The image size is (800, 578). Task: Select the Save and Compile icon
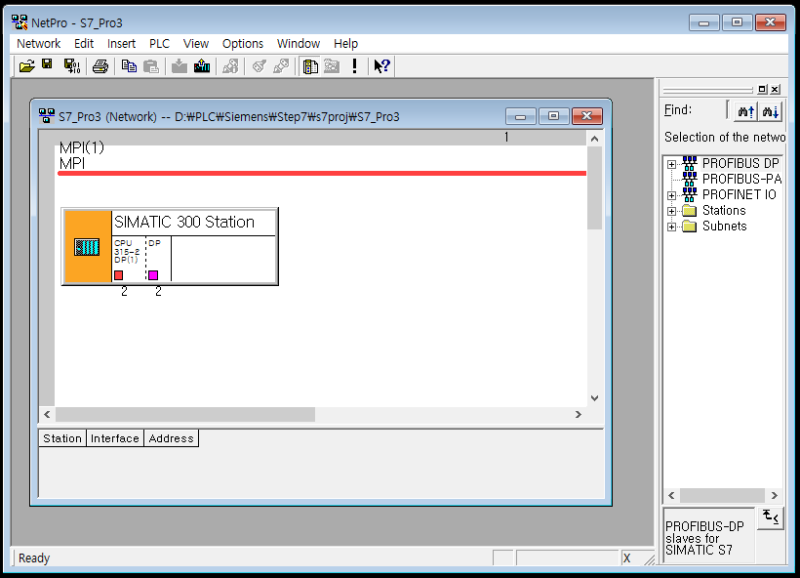click(x=72, y=65)
